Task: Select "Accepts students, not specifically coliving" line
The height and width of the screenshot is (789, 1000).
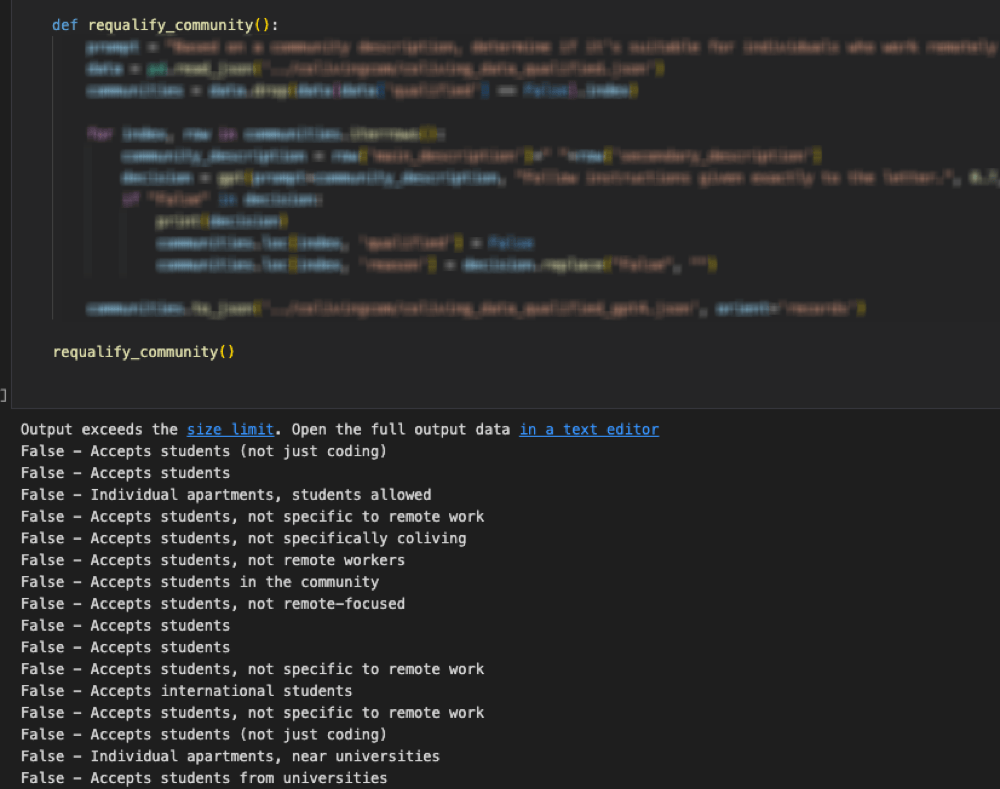Action: coord(243,538)
